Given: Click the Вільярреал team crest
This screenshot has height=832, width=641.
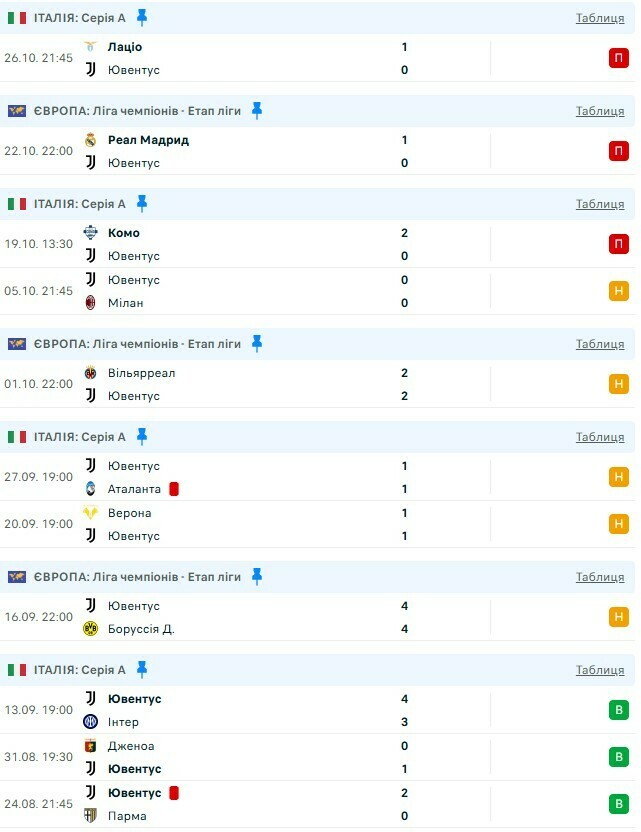Looking at the screenshot, I should pyautogui.click(x=91, y=373).
